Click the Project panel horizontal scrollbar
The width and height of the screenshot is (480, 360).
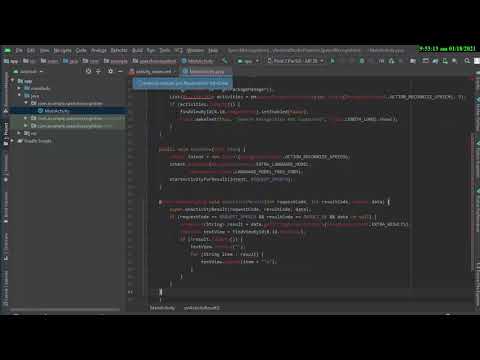coord(65,310)
